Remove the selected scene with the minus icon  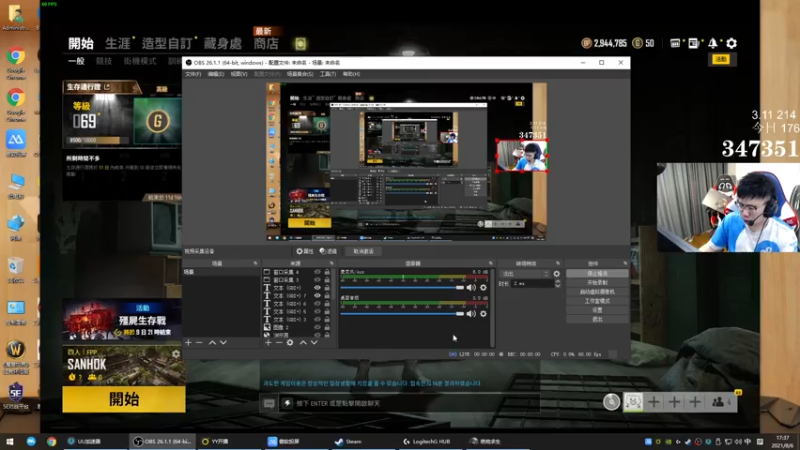pos(199,342)
